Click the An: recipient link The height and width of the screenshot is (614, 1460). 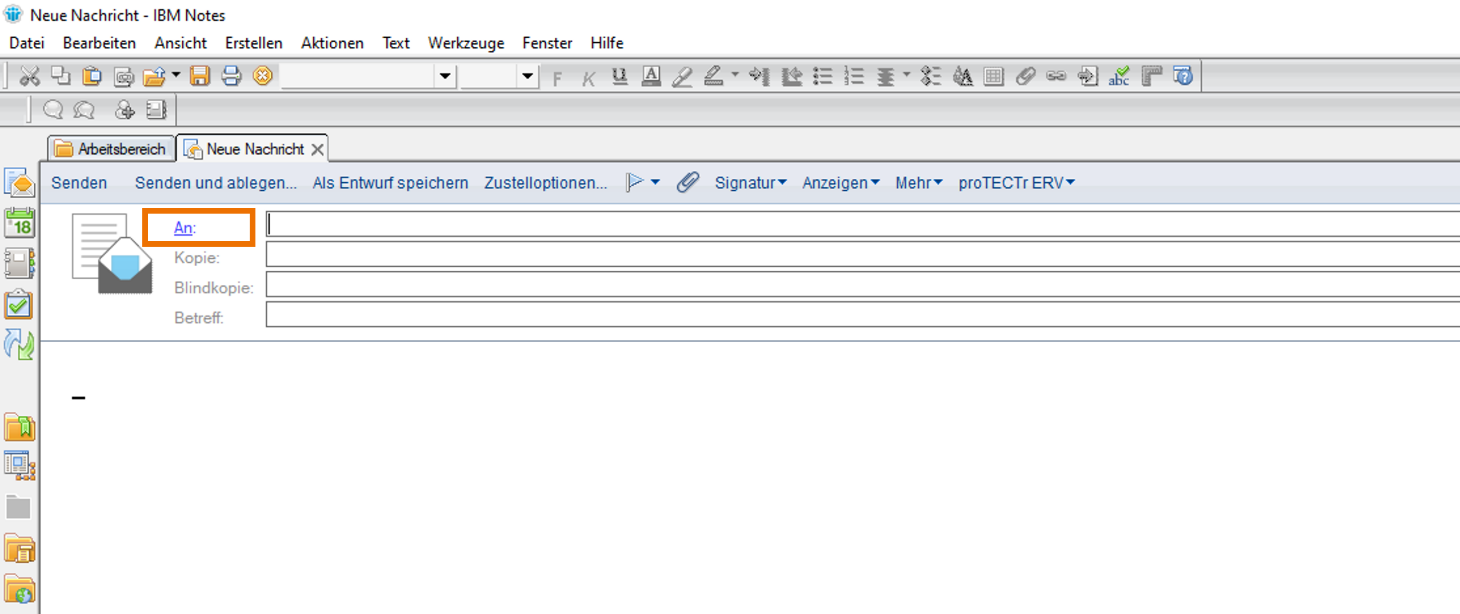pyautogui.click(x=184, y=228)
